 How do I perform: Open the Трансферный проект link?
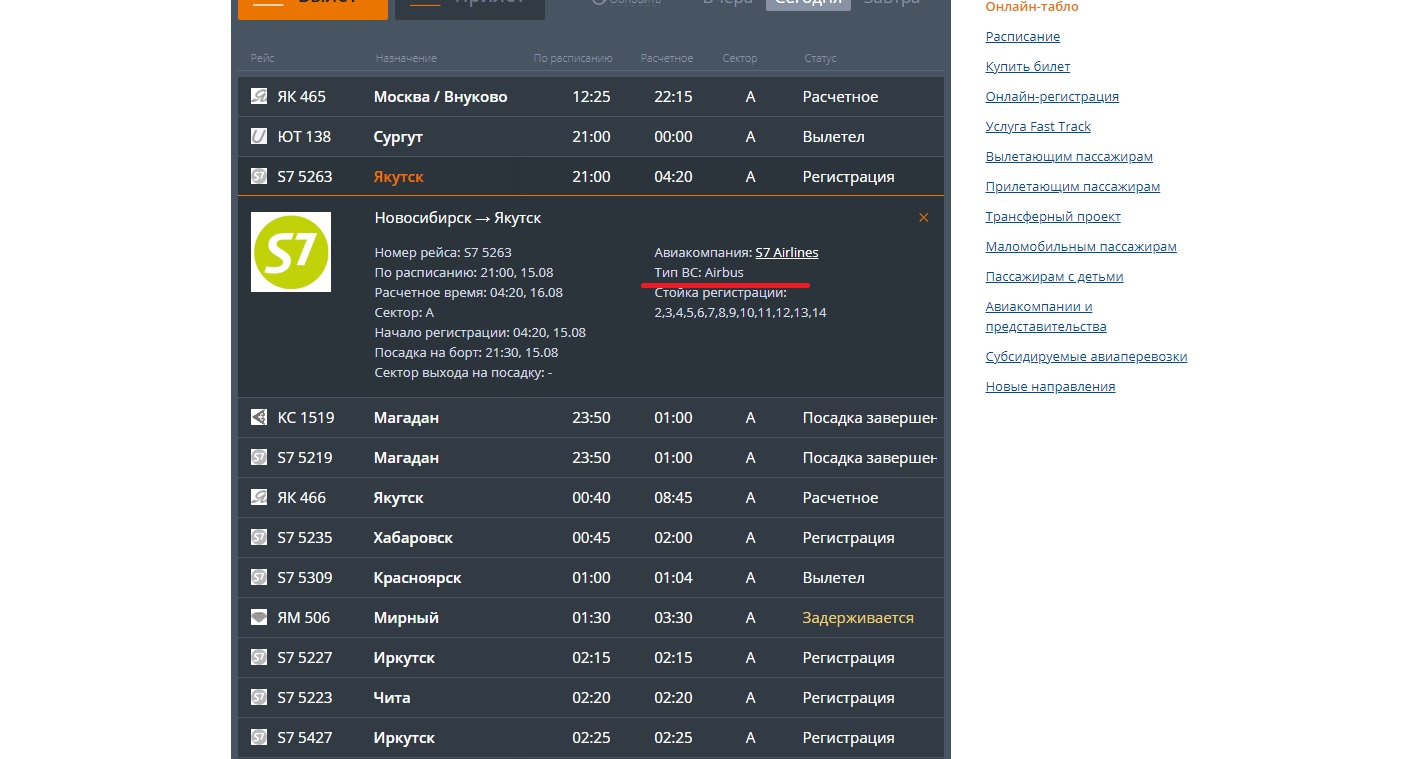pos(1053,217)
